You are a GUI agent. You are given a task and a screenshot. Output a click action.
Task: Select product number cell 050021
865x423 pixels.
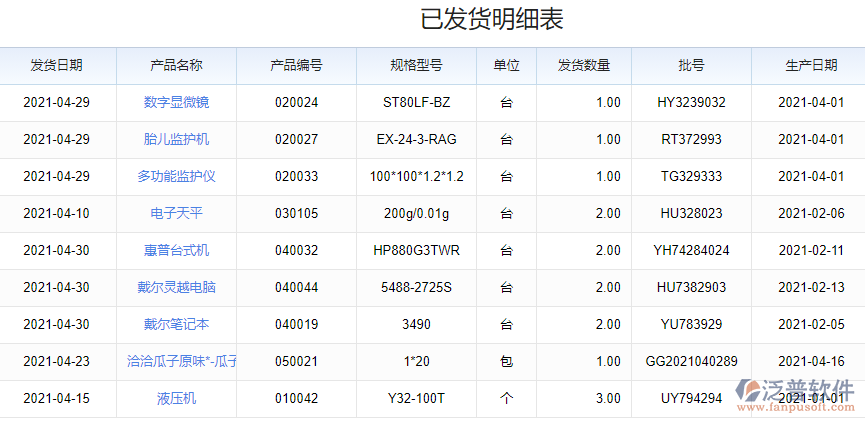coord(297,361)
